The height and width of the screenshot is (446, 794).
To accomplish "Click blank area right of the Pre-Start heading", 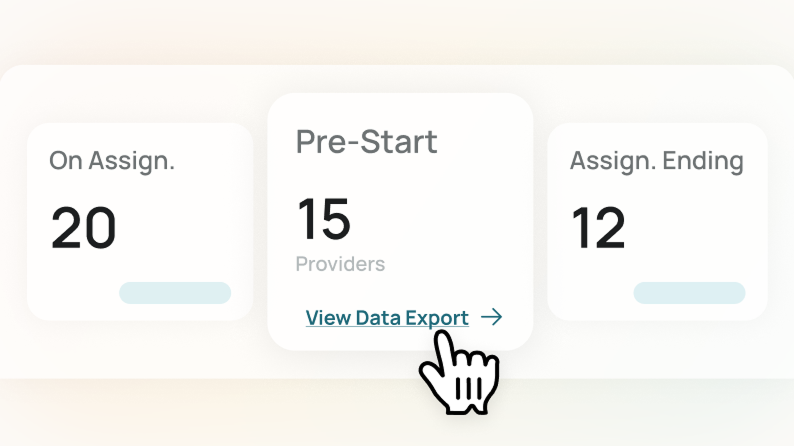I will coord(485,142).
